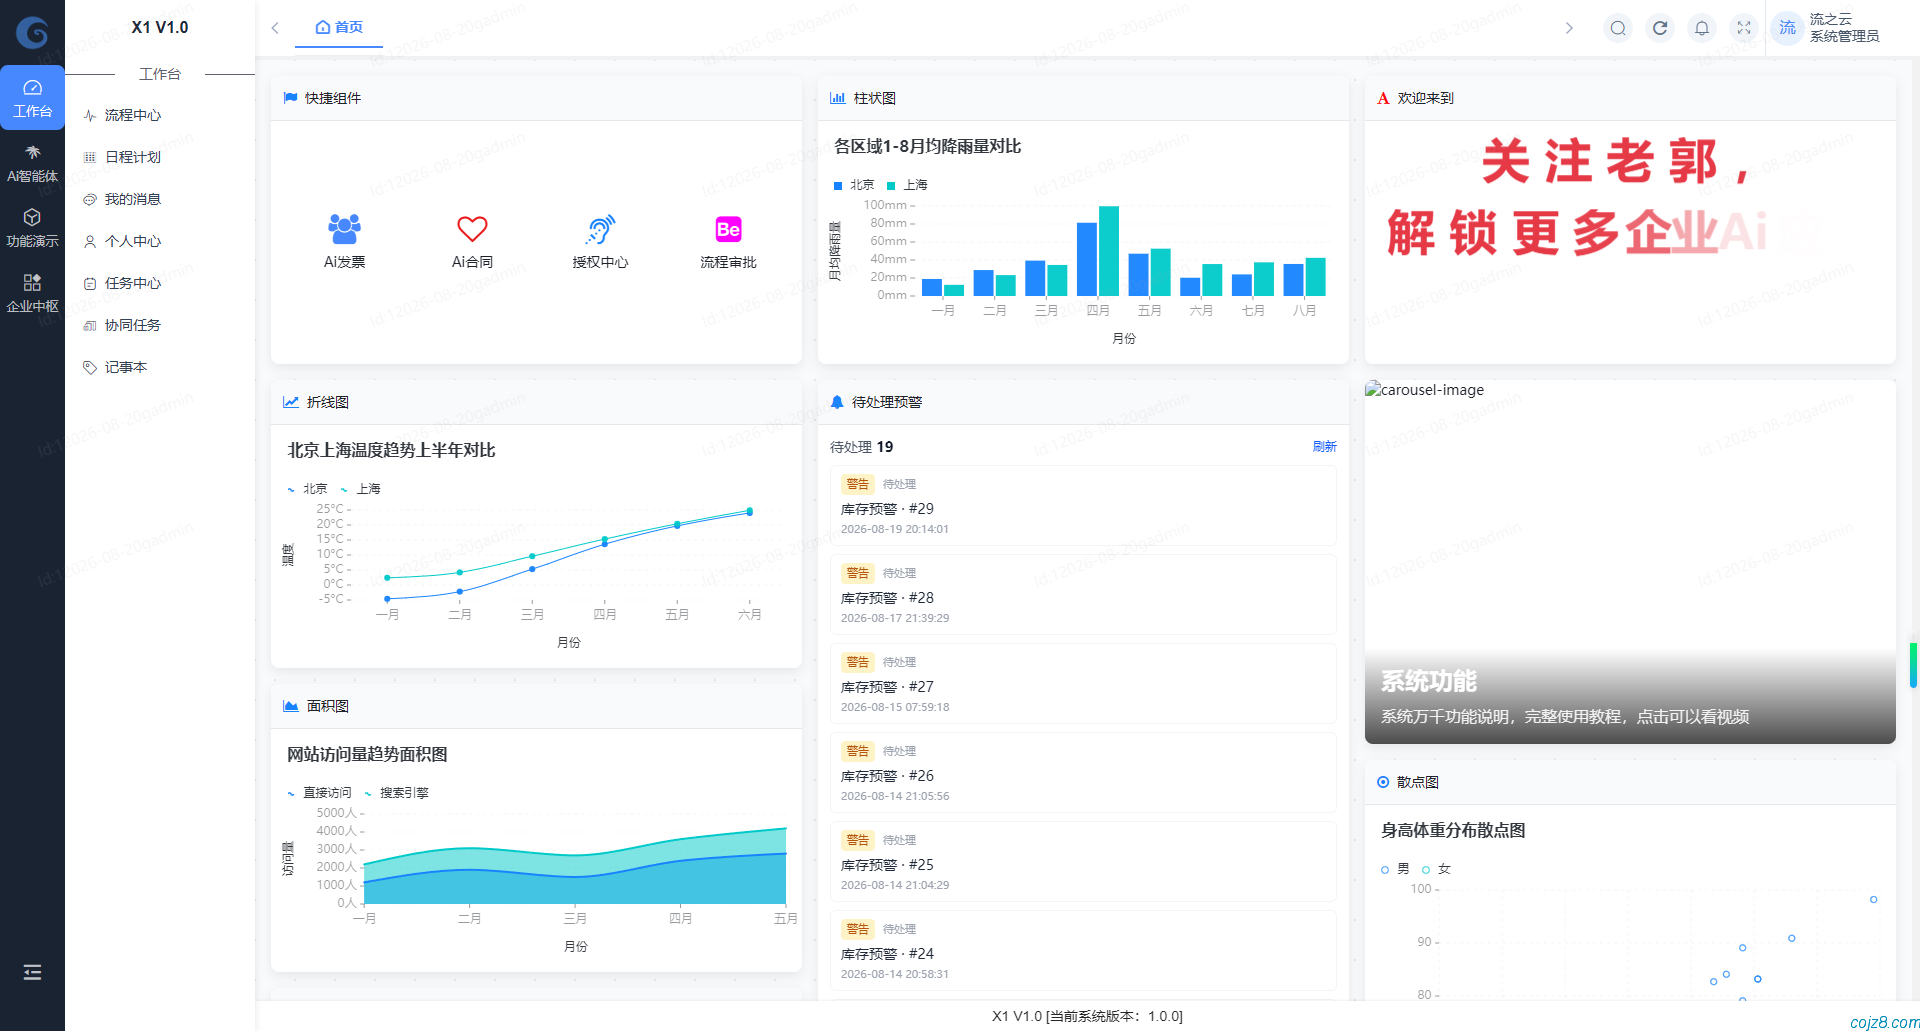The height and width of the screenshot is (1031, 1920).
Task: Click the 折线图 panel header icon
Action: 291,402
